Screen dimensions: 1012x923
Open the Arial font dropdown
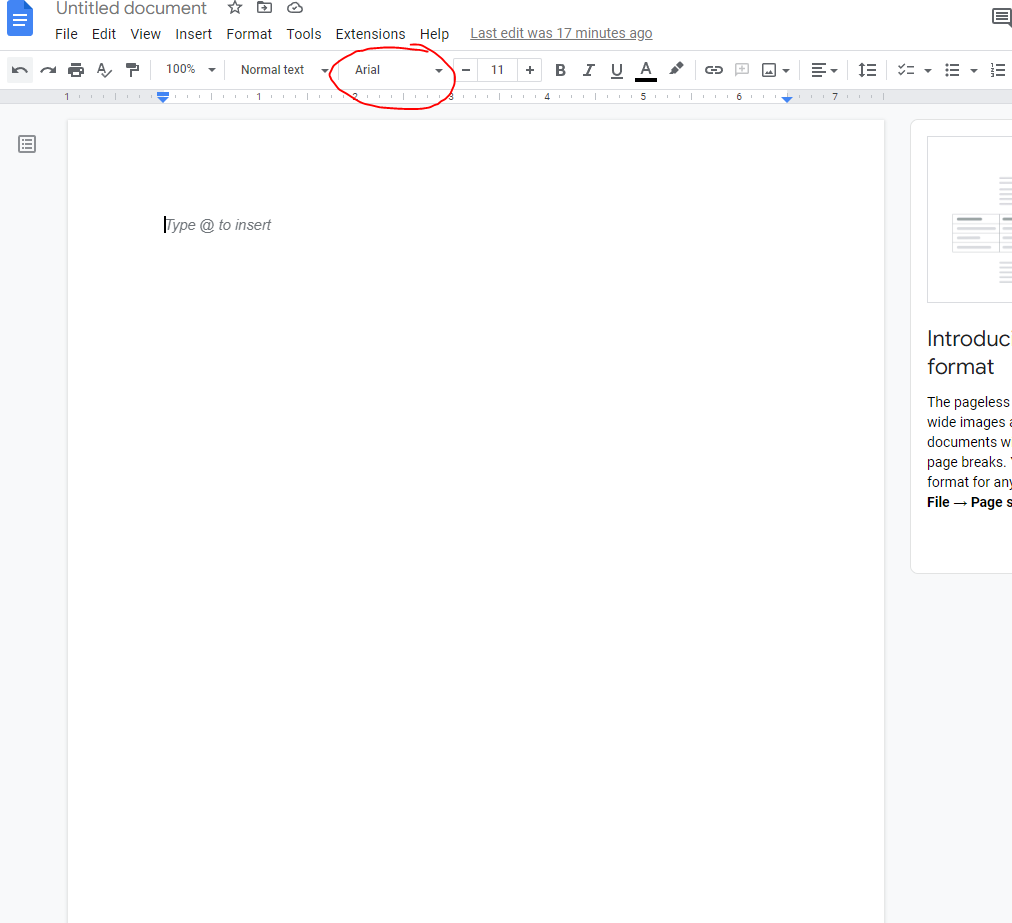(x=397, y=70)
